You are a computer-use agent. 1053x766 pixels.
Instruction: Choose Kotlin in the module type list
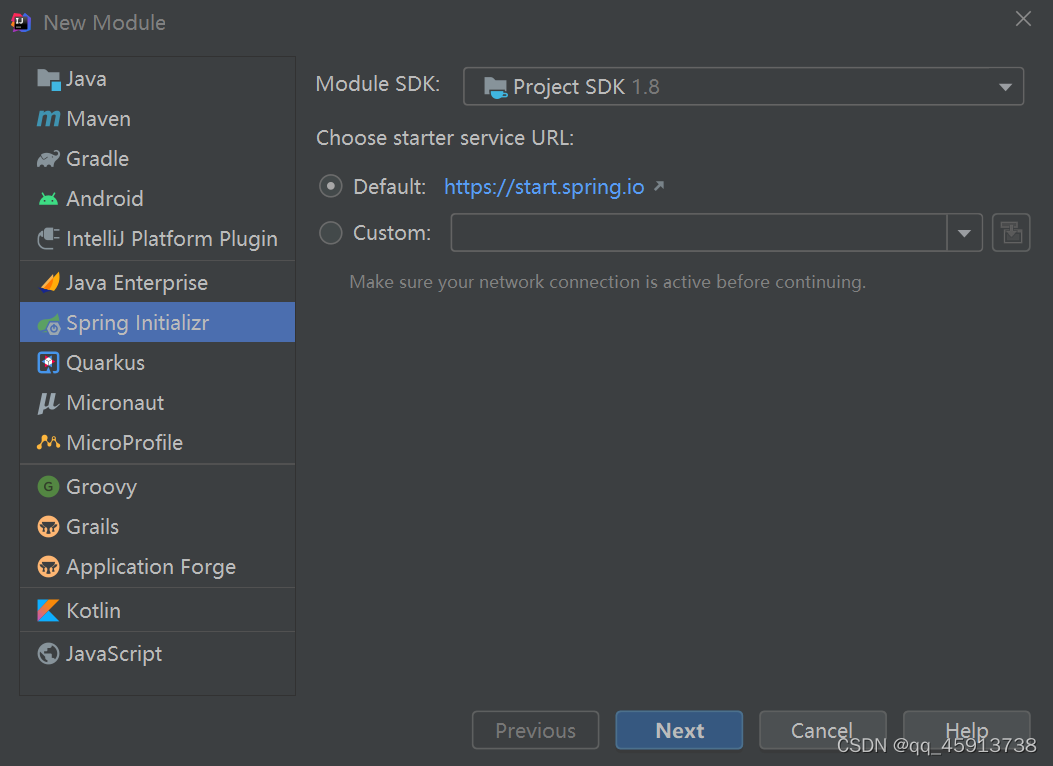click(157, 611)
